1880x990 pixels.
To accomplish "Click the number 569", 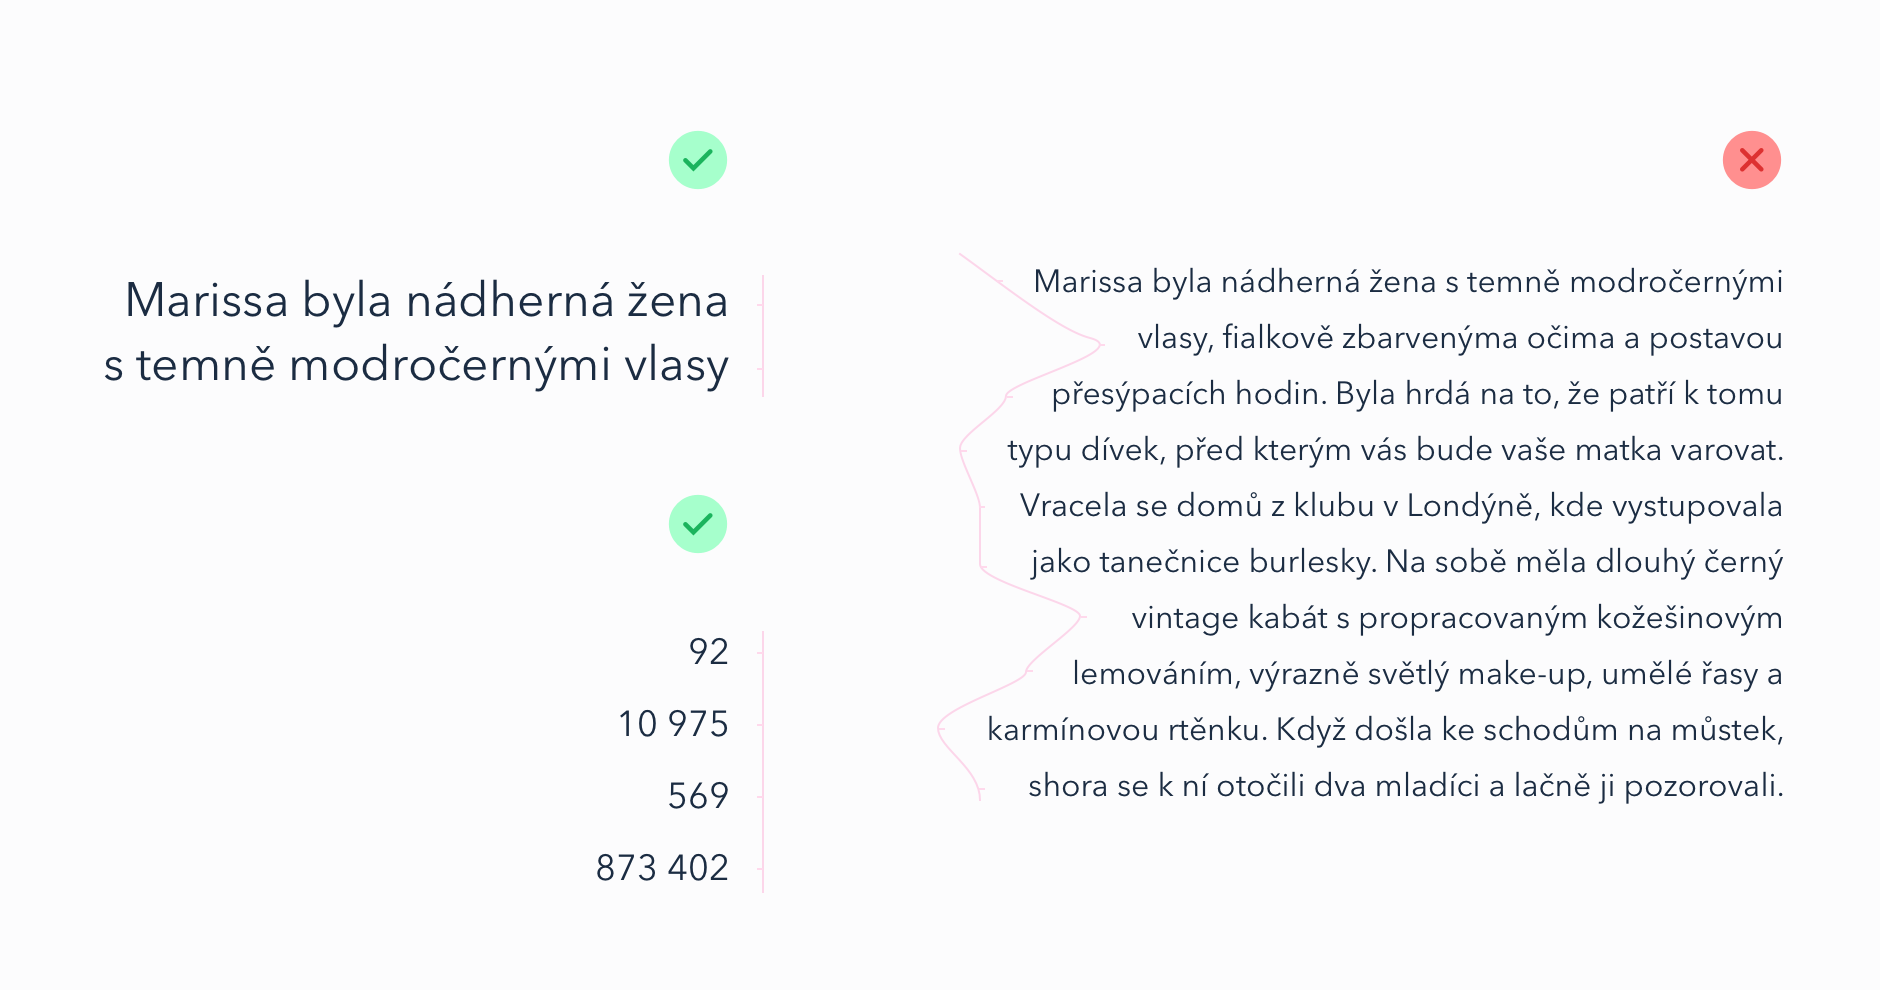I will [698, 796].
